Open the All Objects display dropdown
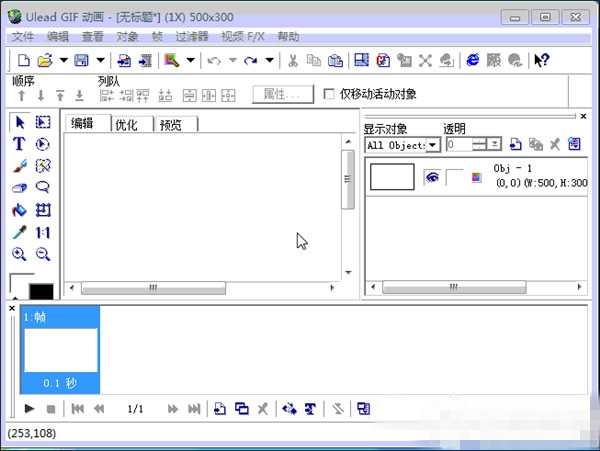 (x=433, y=145)
